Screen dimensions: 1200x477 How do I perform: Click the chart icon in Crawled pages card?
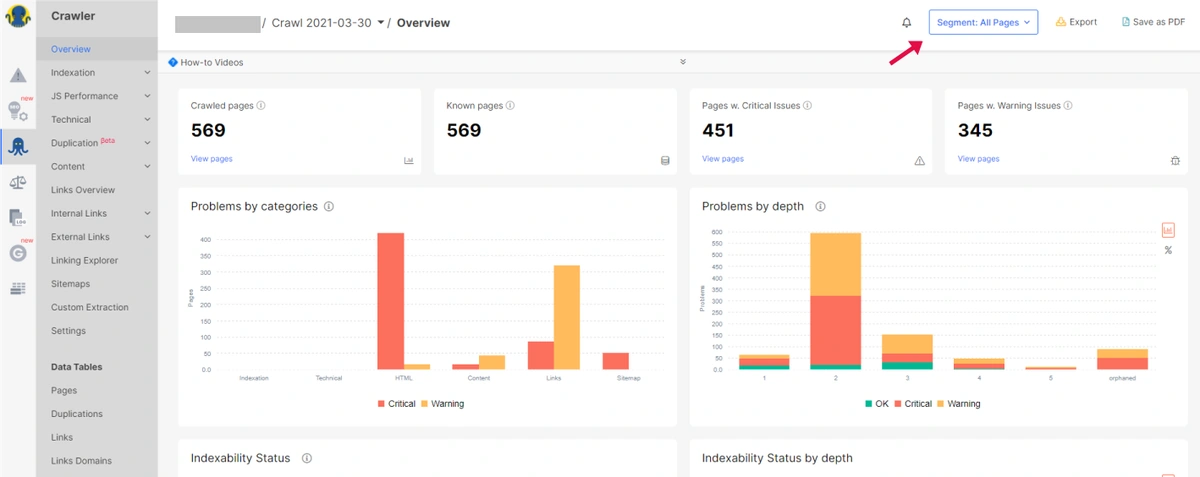tap(409, 160)
